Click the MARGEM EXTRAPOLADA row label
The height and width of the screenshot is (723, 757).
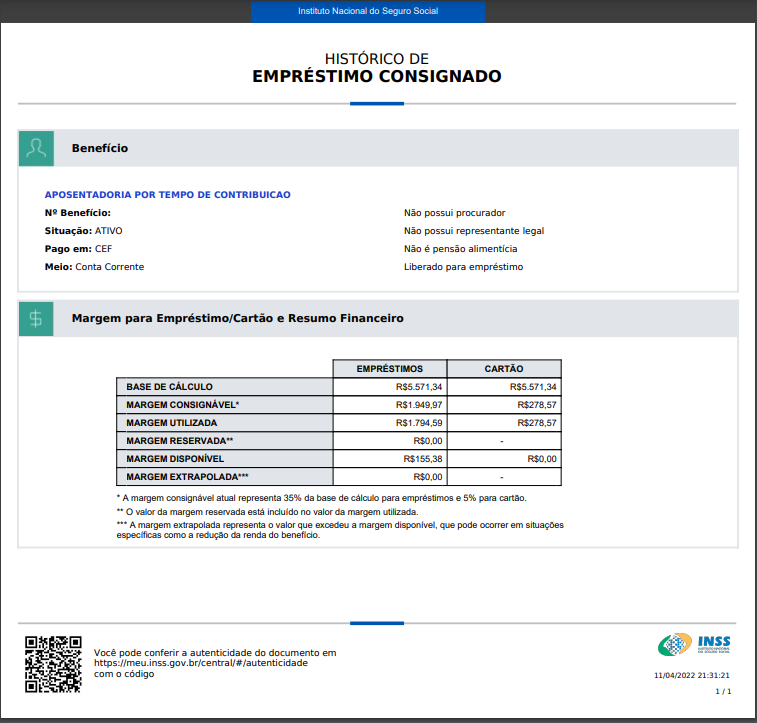point(187,477)
